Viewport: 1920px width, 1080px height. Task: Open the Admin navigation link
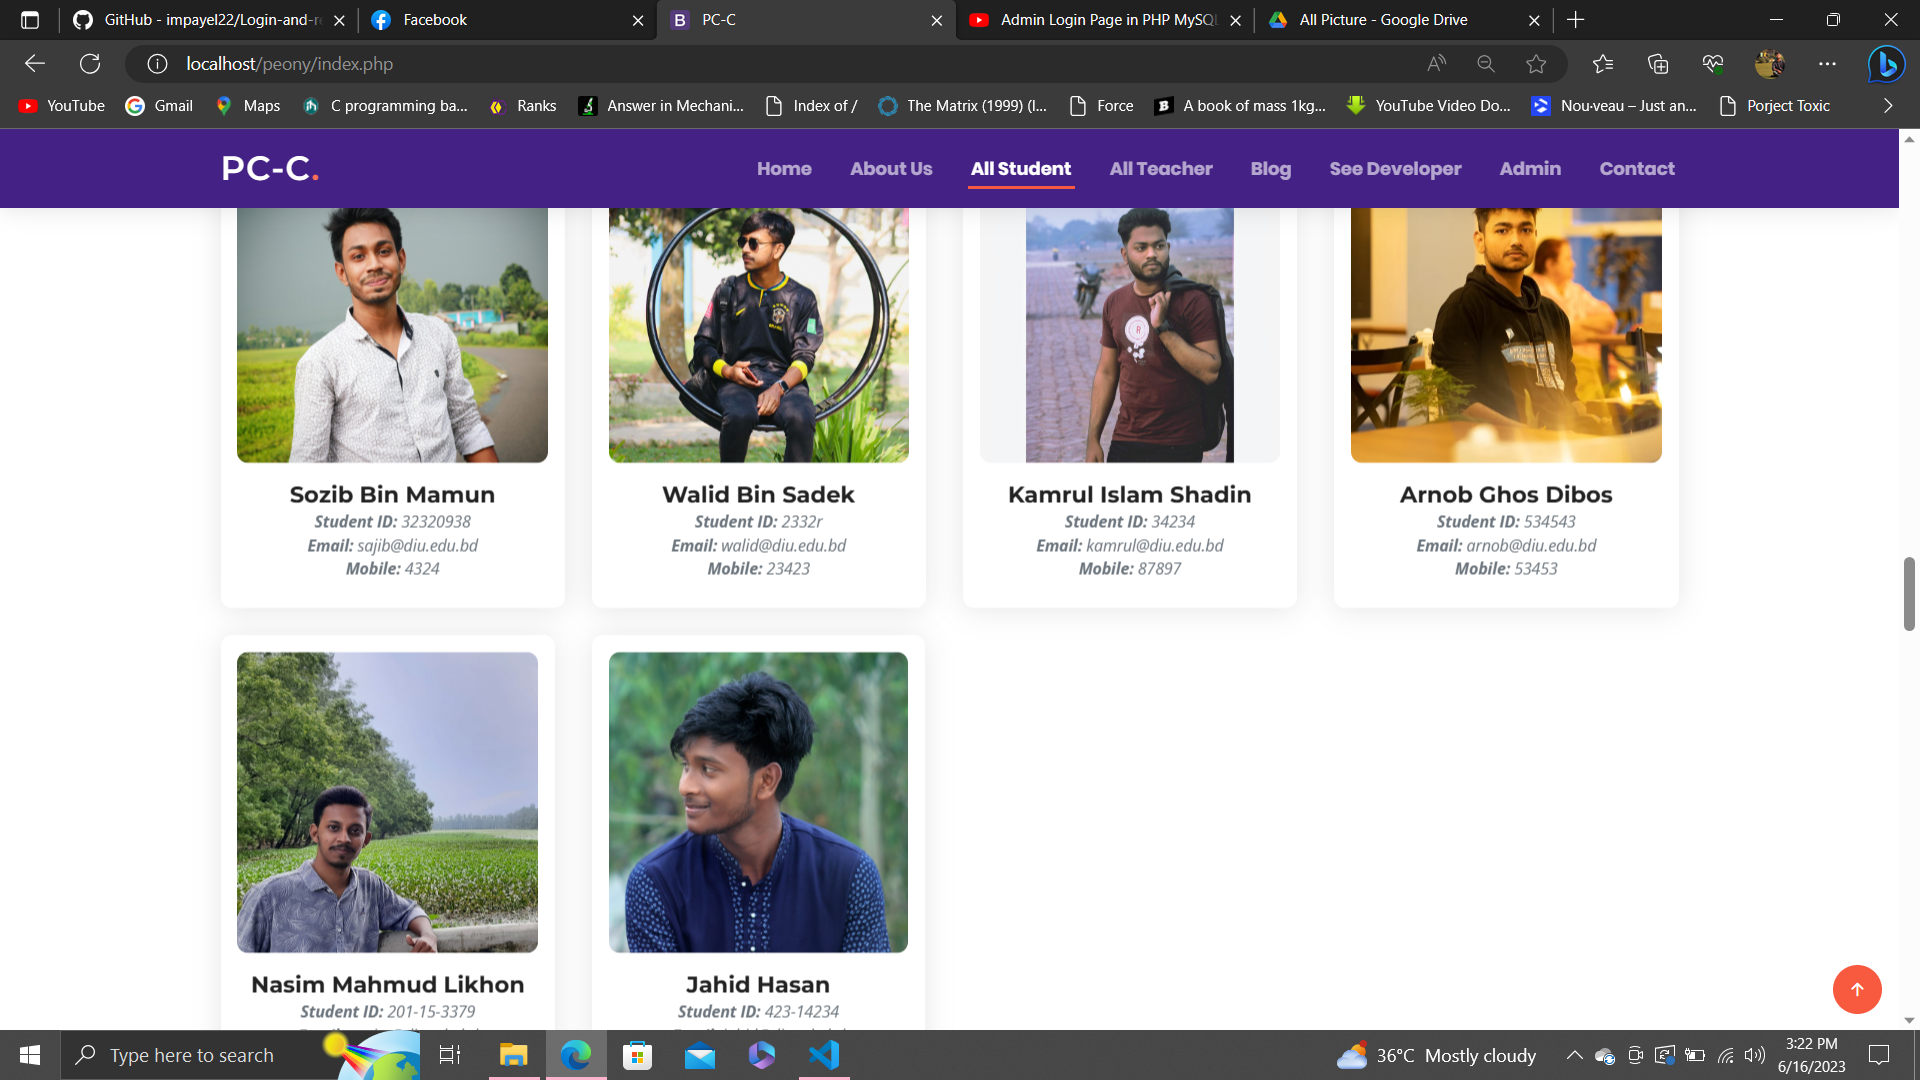coord(1529,169)
